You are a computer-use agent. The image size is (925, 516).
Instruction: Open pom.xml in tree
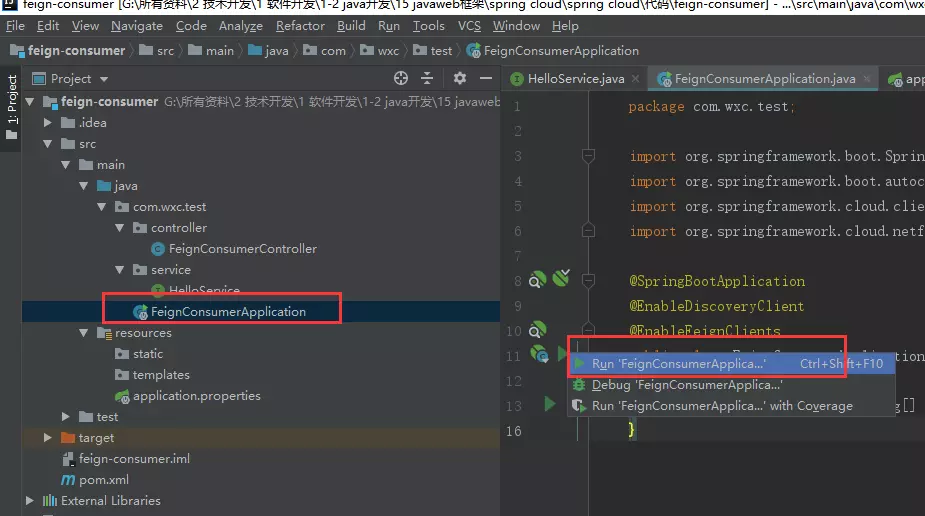pyautogui.click(x=95, y=480)
